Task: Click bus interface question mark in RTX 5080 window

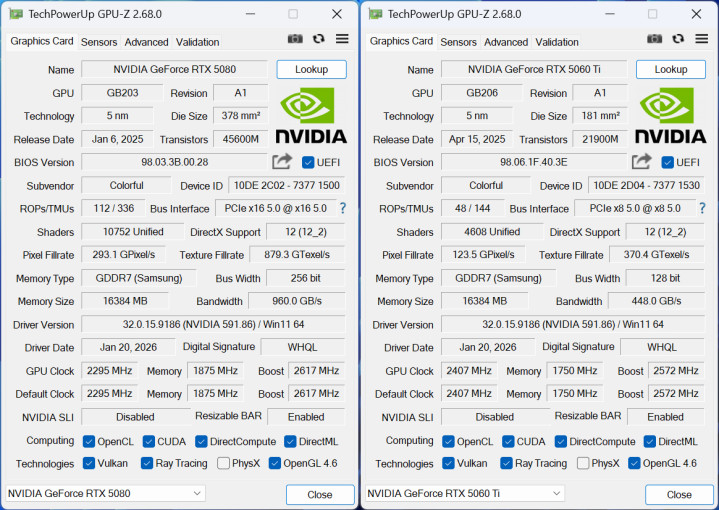Action: click(343, 208)
